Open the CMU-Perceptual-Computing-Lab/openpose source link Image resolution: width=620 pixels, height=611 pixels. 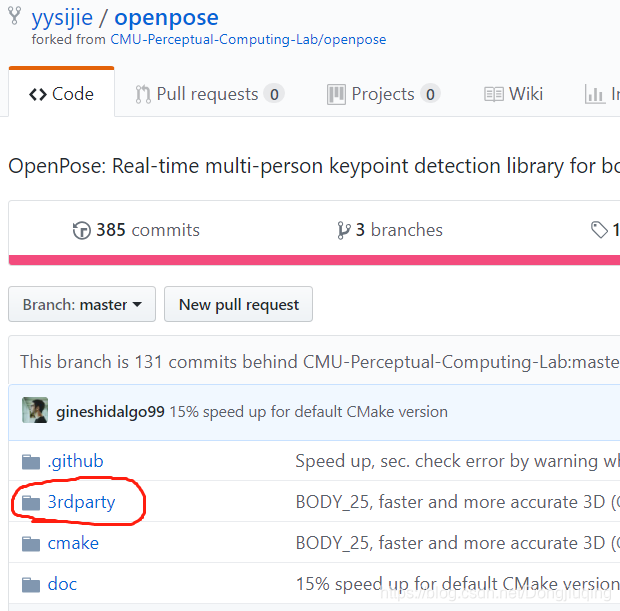click(x=248, y=40)
